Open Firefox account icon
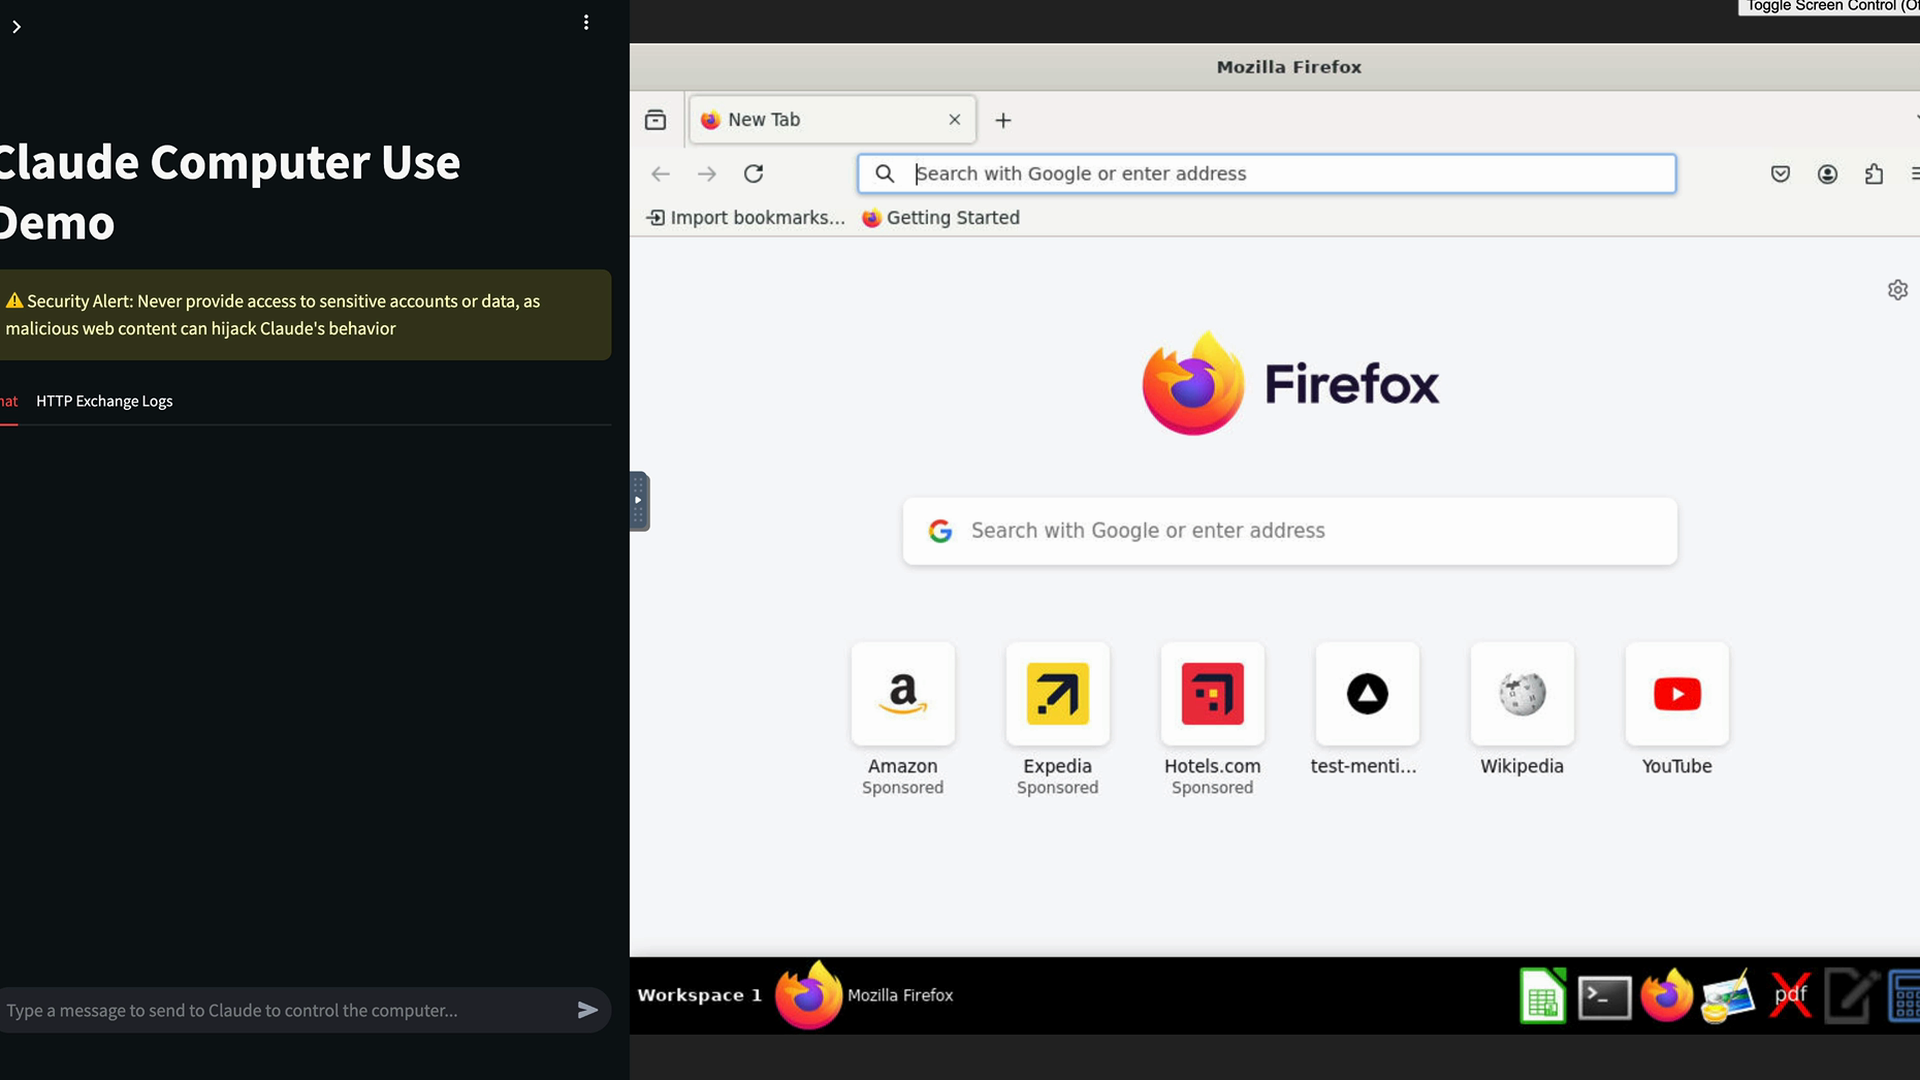 point(1827,174)
